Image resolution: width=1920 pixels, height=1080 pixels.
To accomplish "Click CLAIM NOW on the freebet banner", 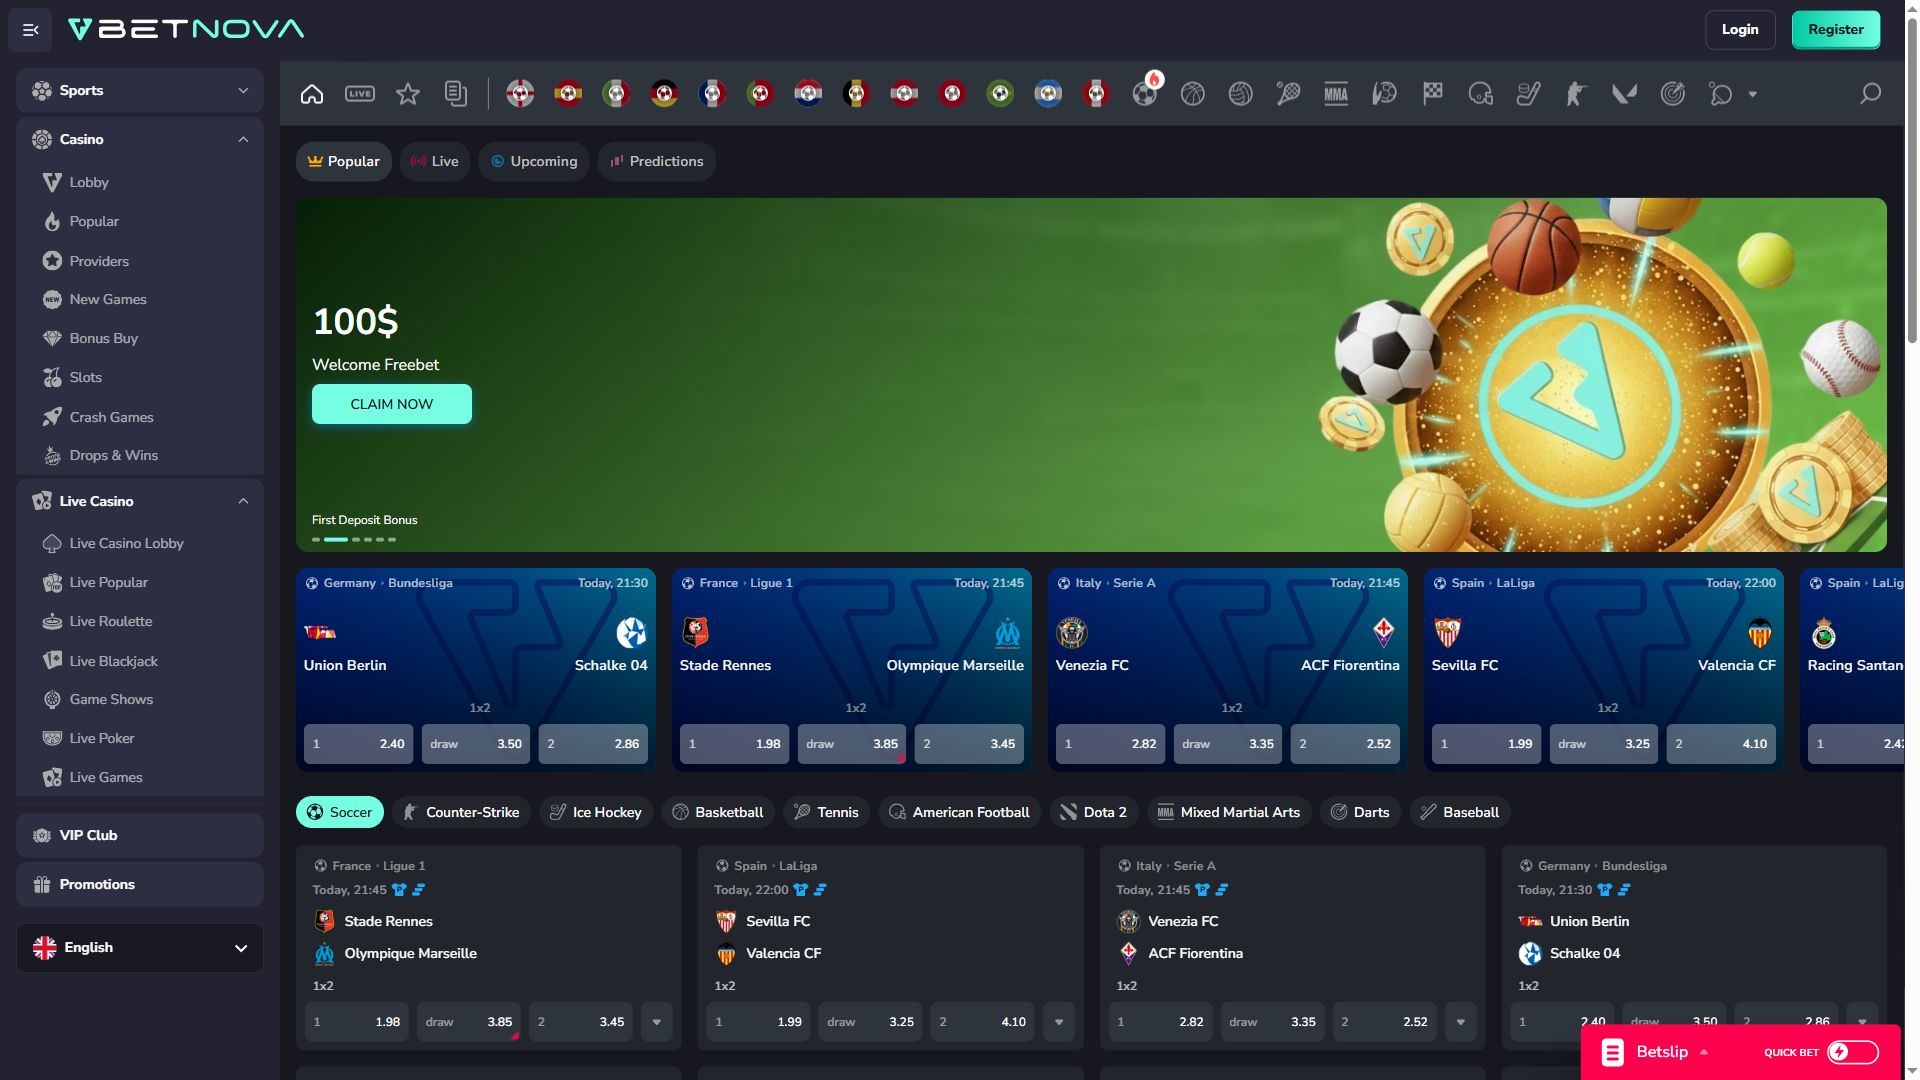I will pyautogui.click(x=392, y=404).
